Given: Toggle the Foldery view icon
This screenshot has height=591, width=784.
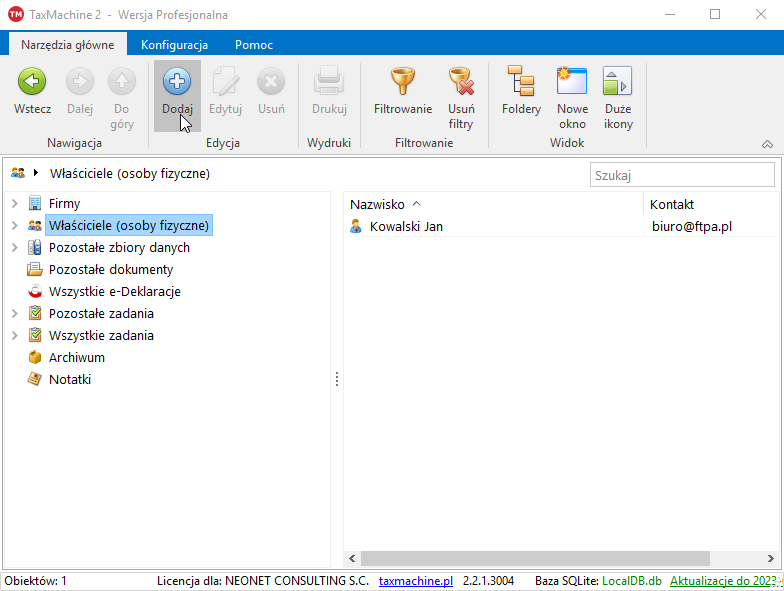Looking at the screenshot, I should pyautogui.click(x=521, y=83).
